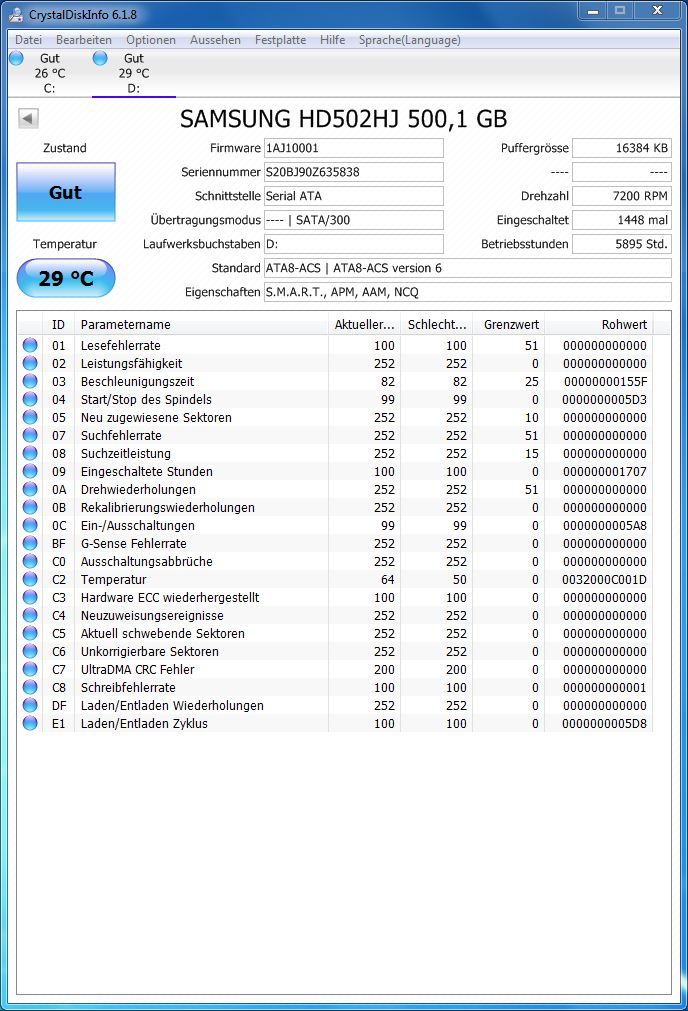
Task: Click the status icon for Rekalibrierungswiederholungen
Action: 30,507
